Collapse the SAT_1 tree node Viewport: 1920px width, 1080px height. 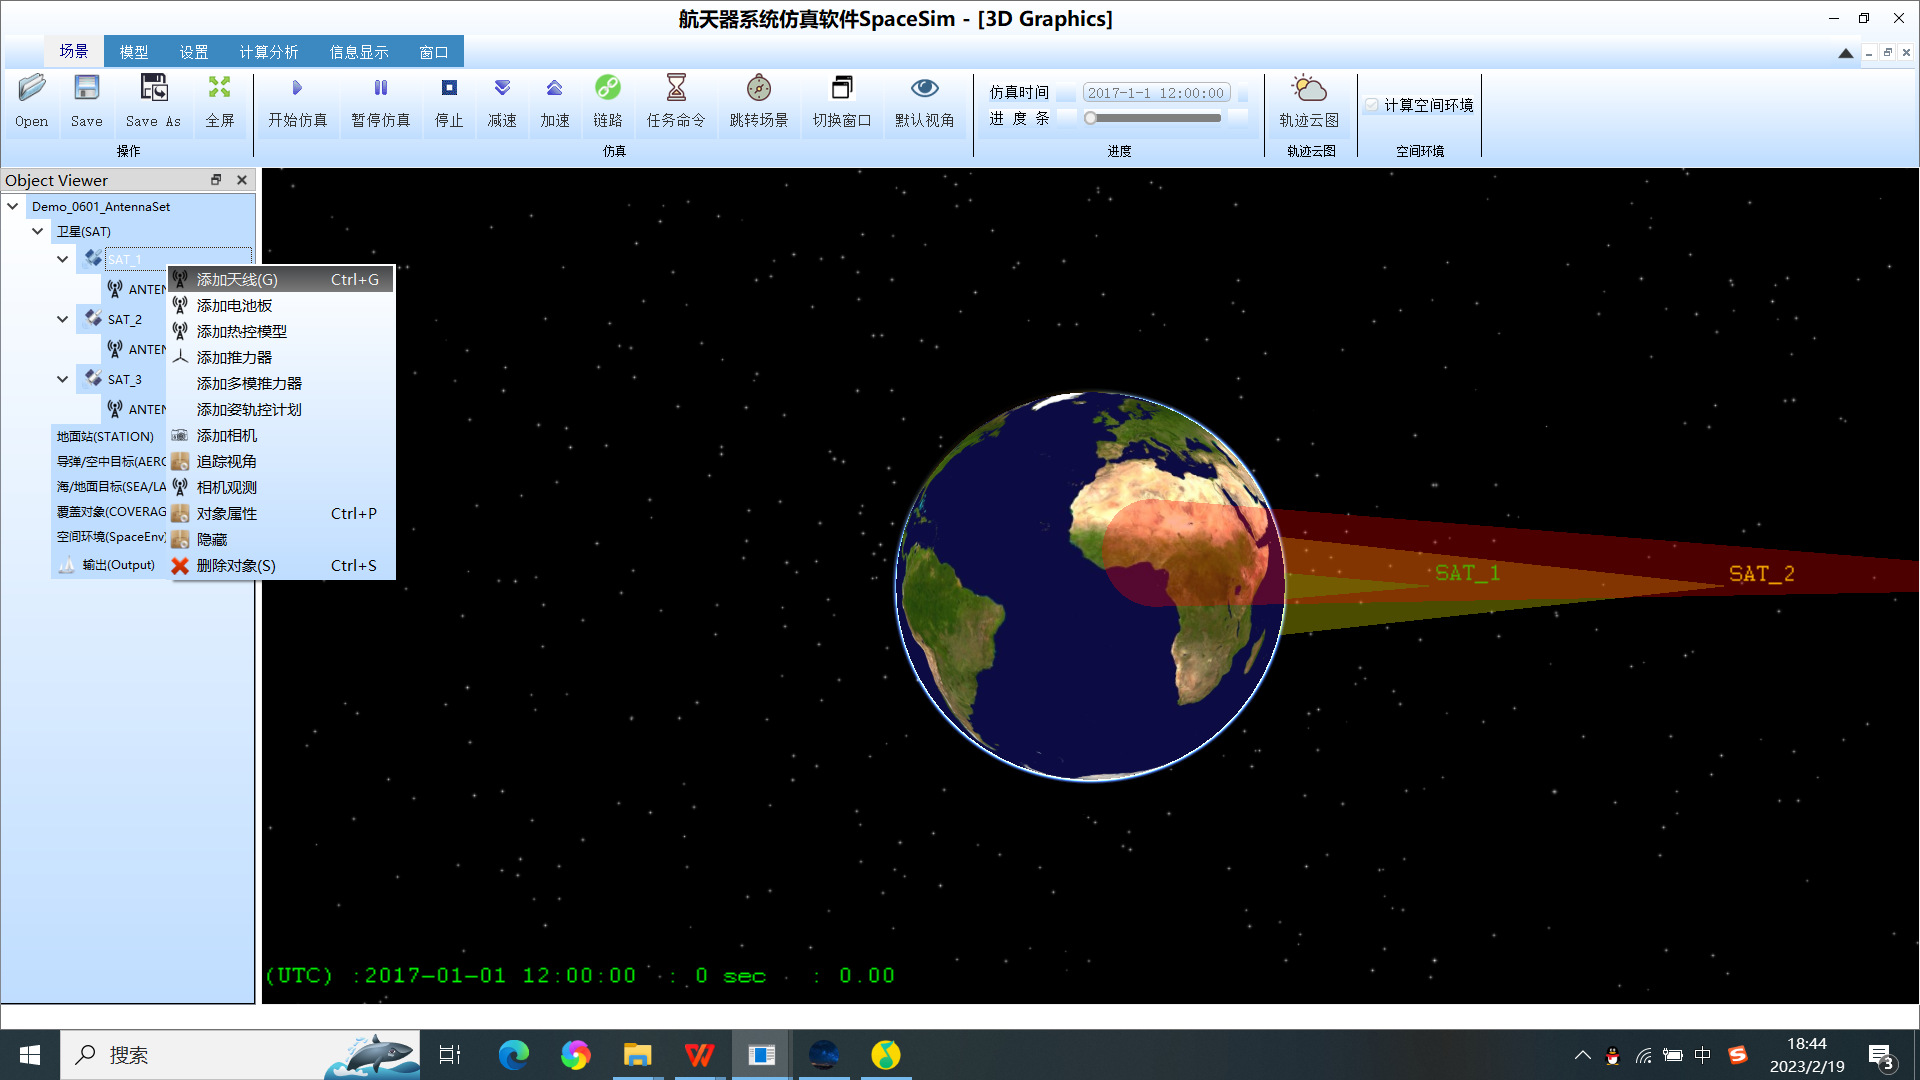(x=63, y=259)
